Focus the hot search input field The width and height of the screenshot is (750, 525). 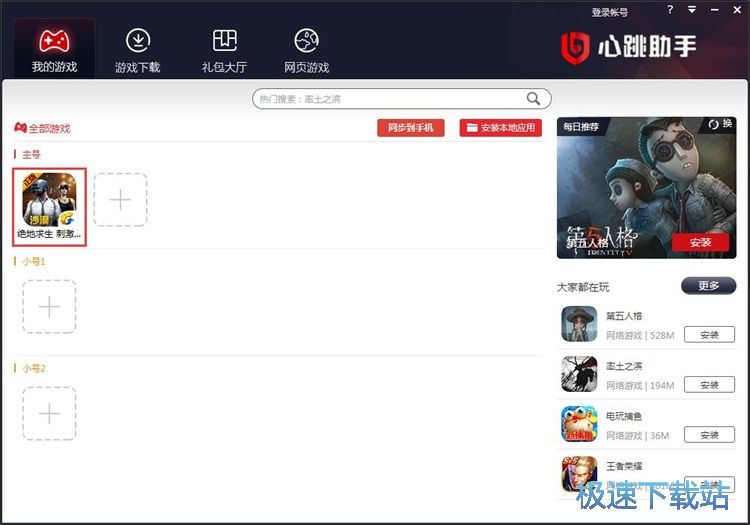pyautogui.click(x=401, y=99)
